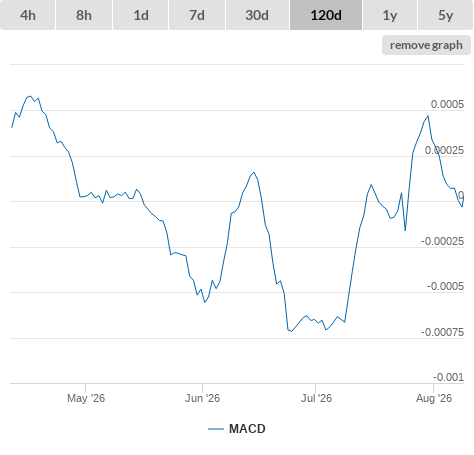Click the -0.001 y-axis label
This screenshot has width=474, height=455.
[x=448, y=377]
